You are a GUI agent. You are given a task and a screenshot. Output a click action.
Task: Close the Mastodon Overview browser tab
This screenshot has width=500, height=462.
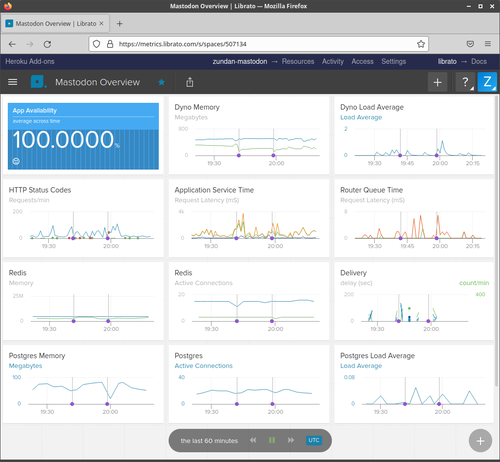point(101,24)
